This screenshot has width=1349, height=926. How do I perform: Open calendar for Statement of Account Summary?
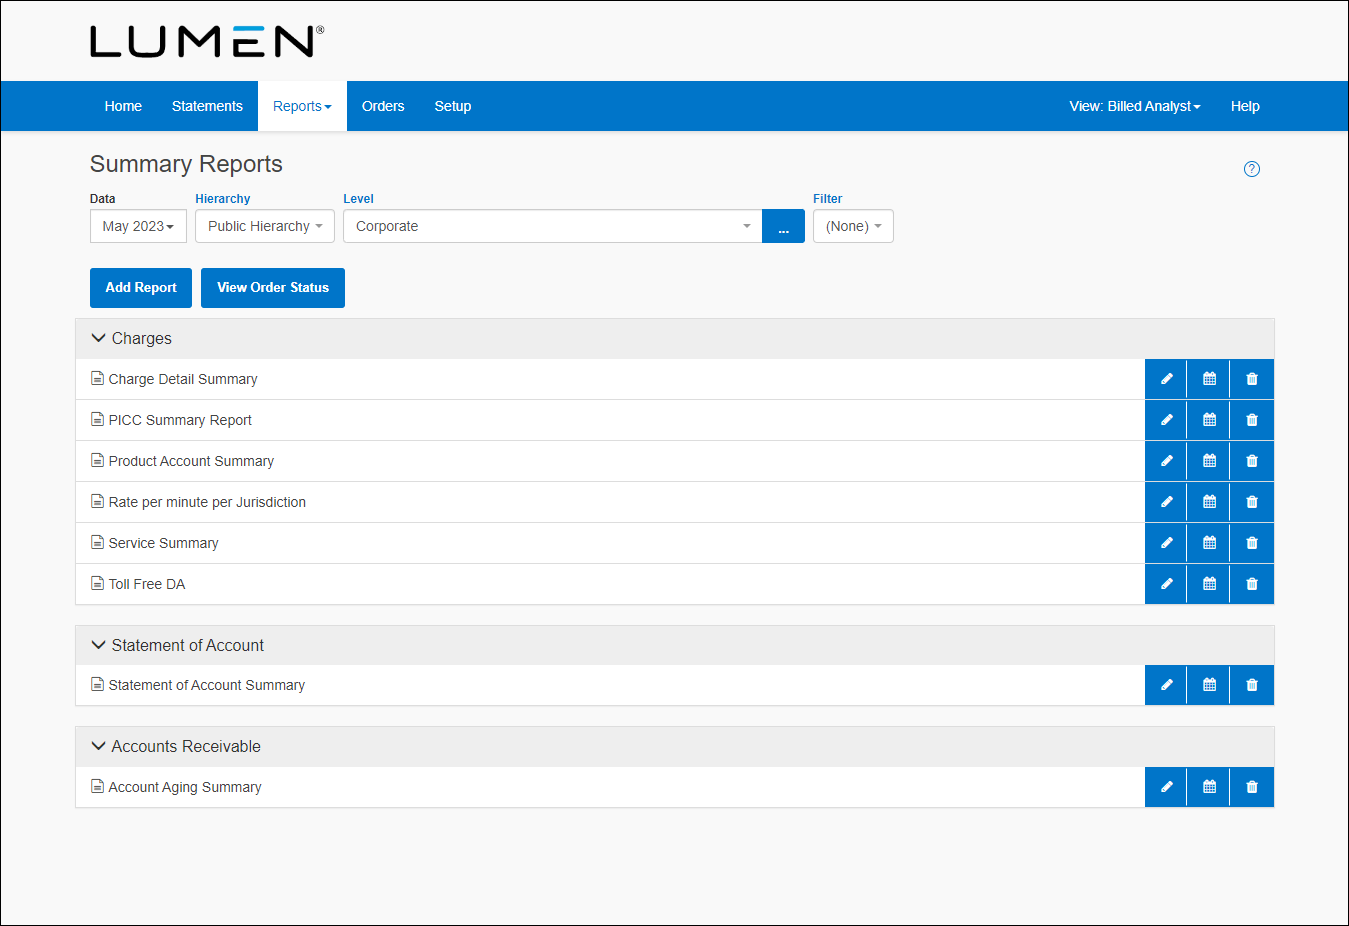[1208, 685]
